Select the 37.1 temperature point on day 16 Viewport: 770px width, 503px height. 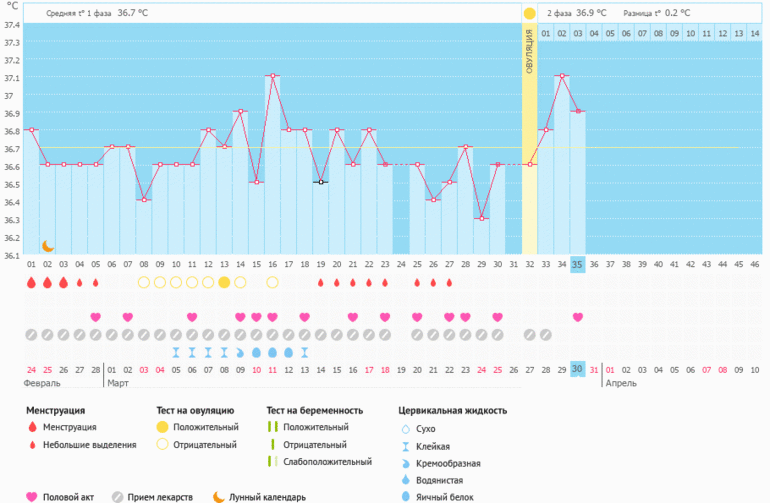click(272, 76)
